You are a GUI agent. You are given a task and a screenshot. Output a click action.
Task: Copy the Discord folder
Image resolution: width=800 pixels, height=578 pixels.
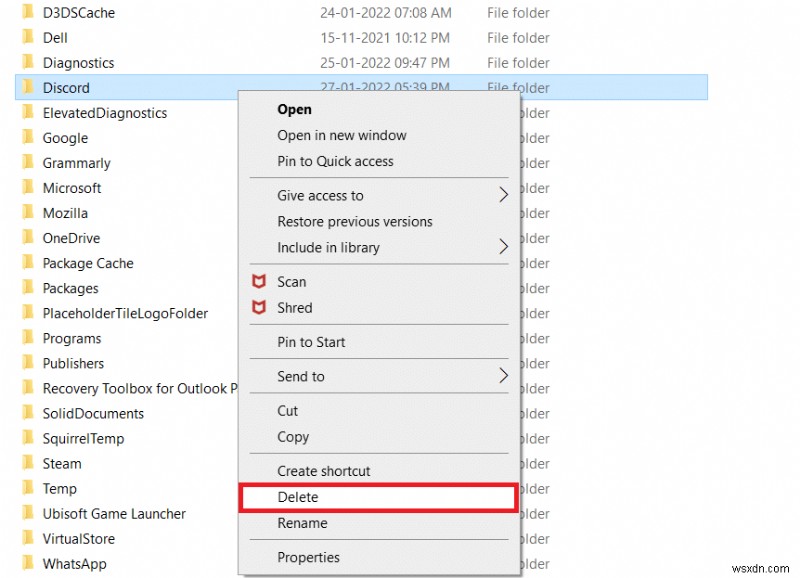pos(292,437)
